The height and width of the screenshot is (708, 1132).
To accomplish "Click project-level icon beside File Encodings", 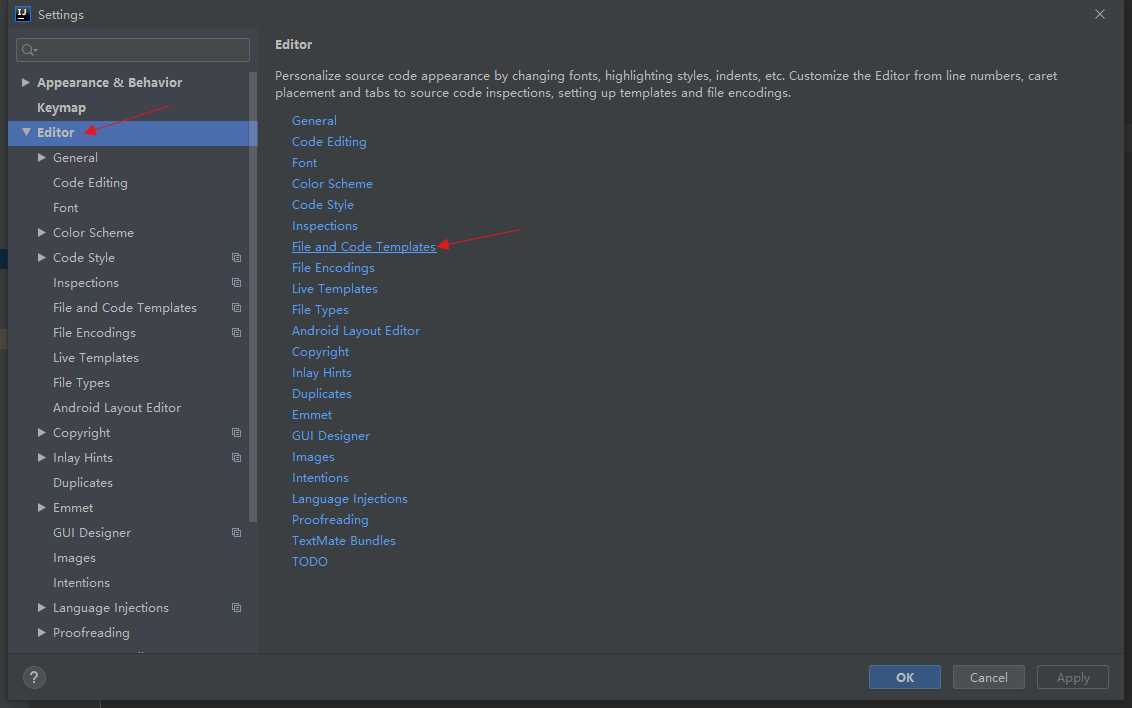I will click(236, 333).
